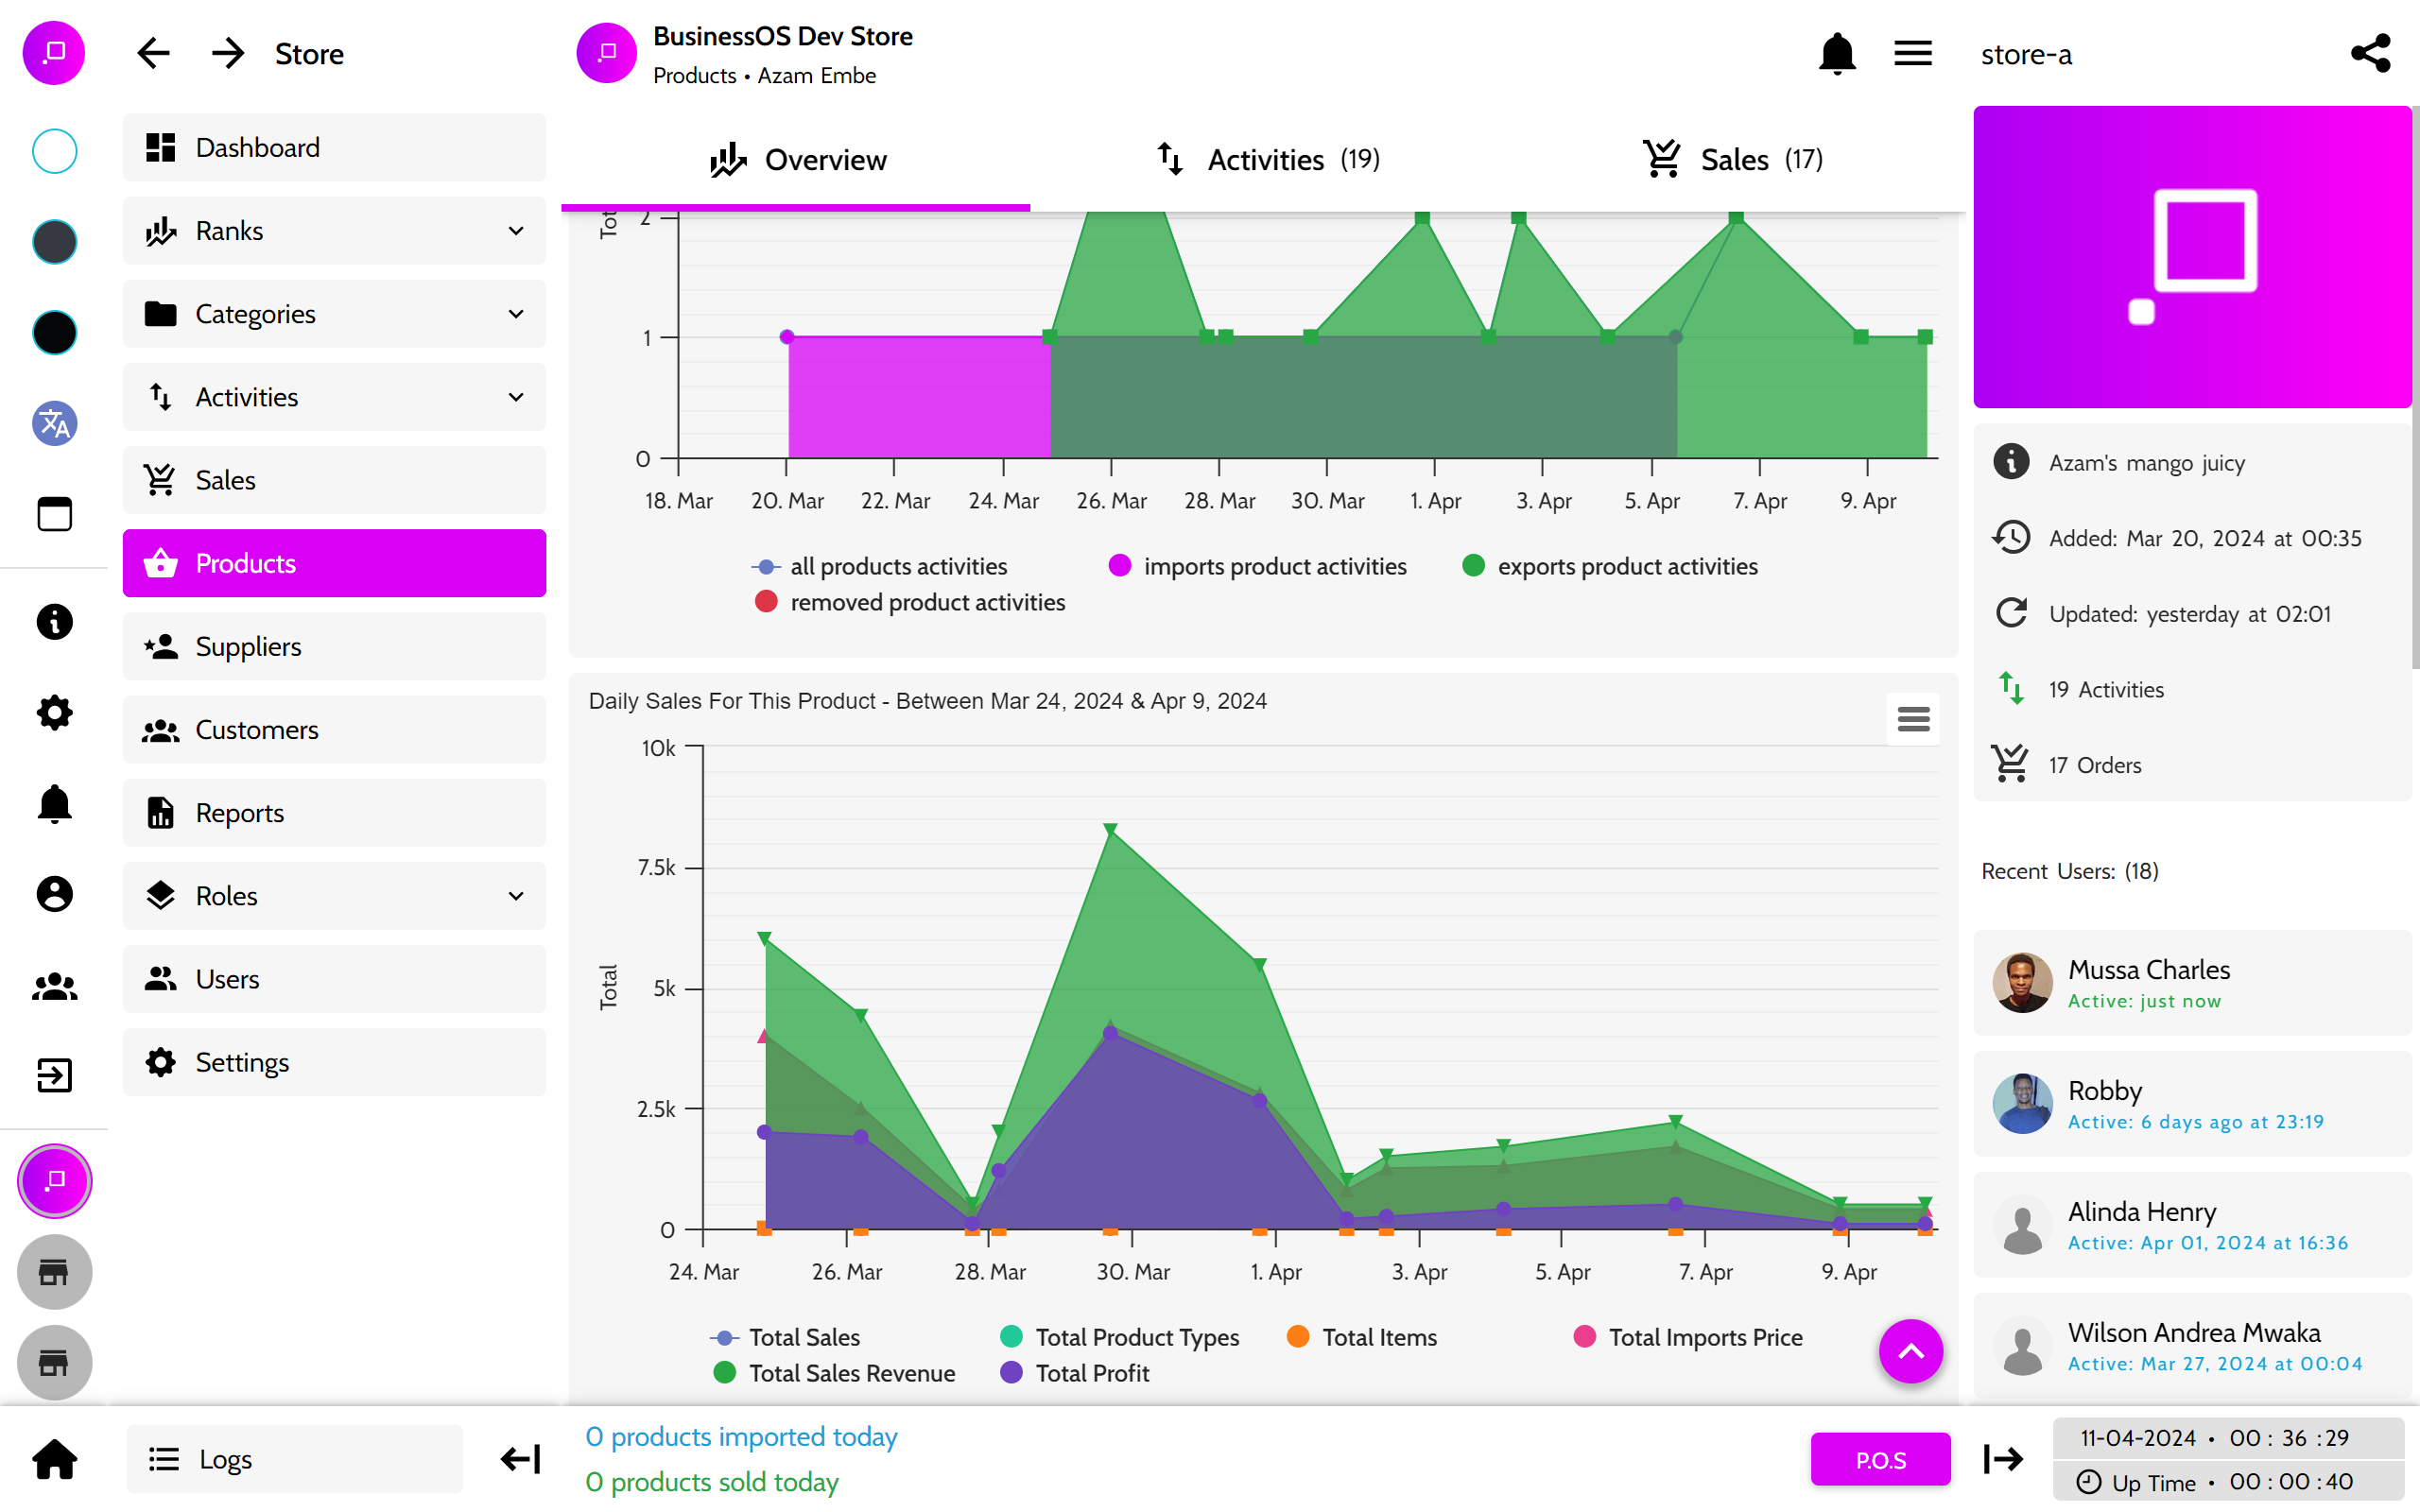Select the second grey store avatar in left rail
The image size is (2420, 1512).
pos(54,1362)
